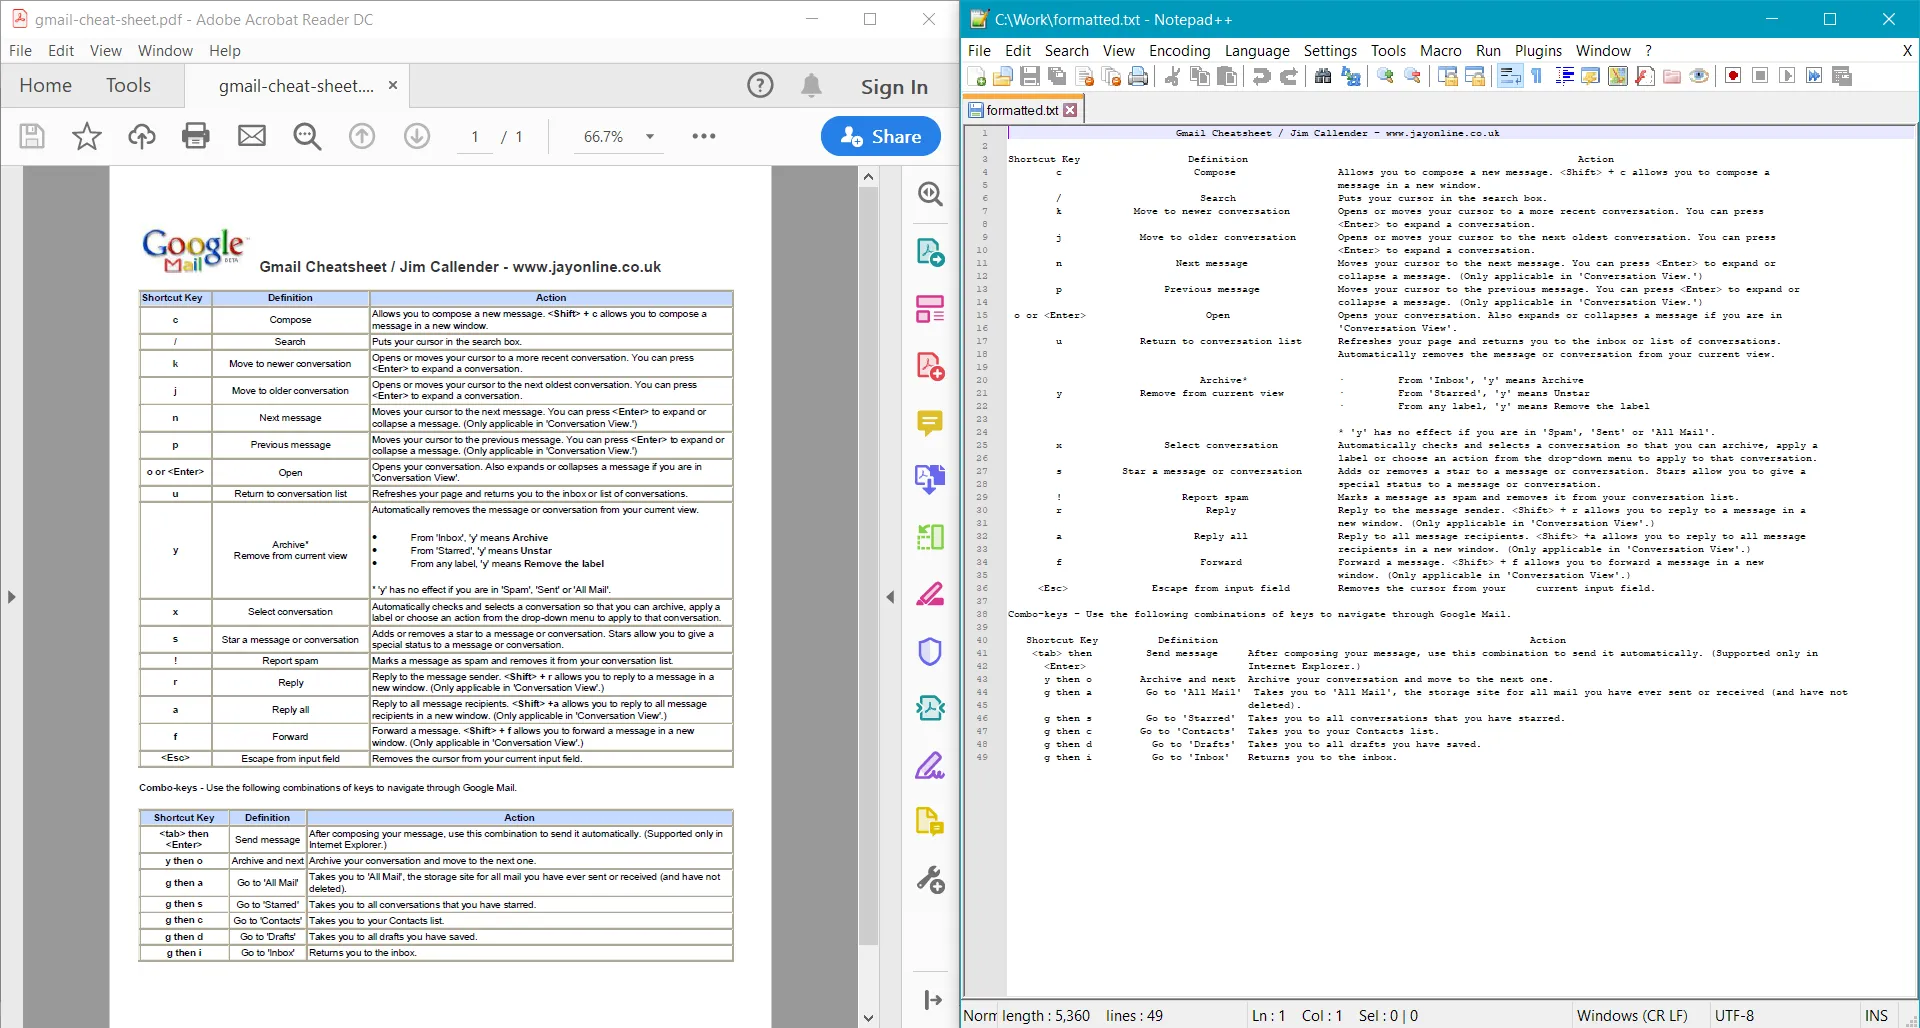Go to previous page in Acrobat
This screenshot has height=1028, width=1920.
coord(362,136)
